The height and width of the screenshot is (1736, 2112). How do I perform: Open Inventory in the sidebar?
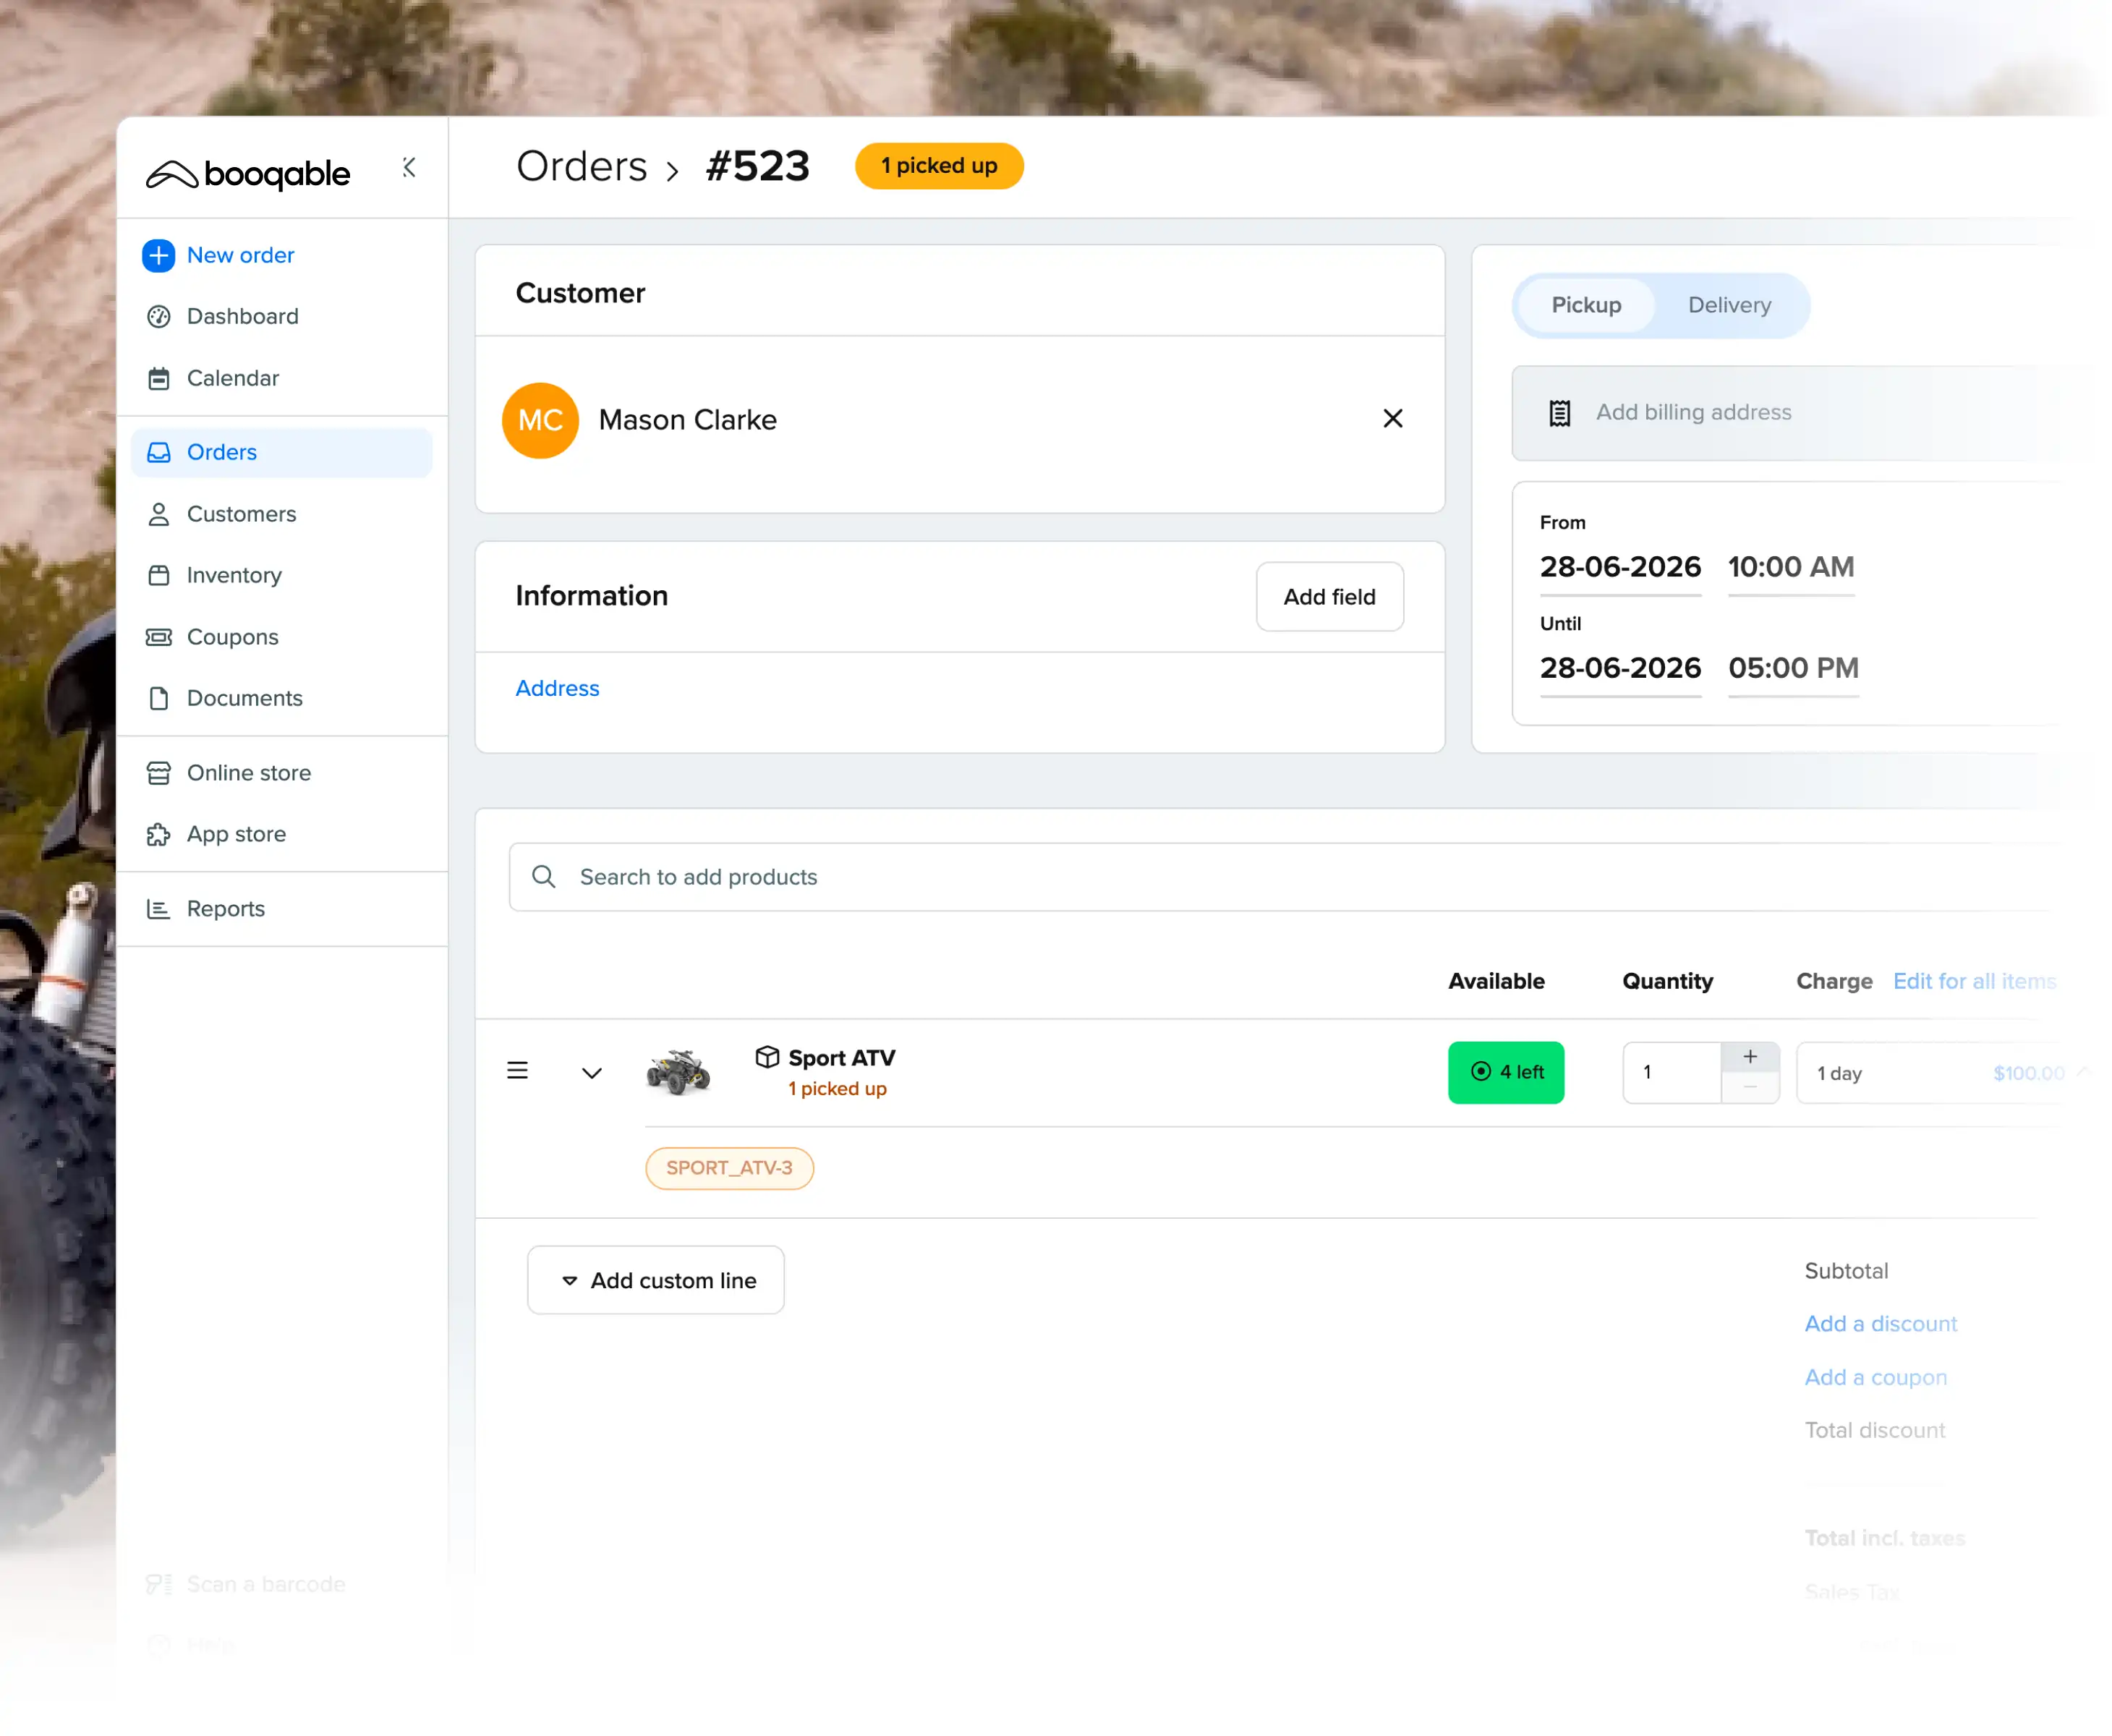click(234, 575)
